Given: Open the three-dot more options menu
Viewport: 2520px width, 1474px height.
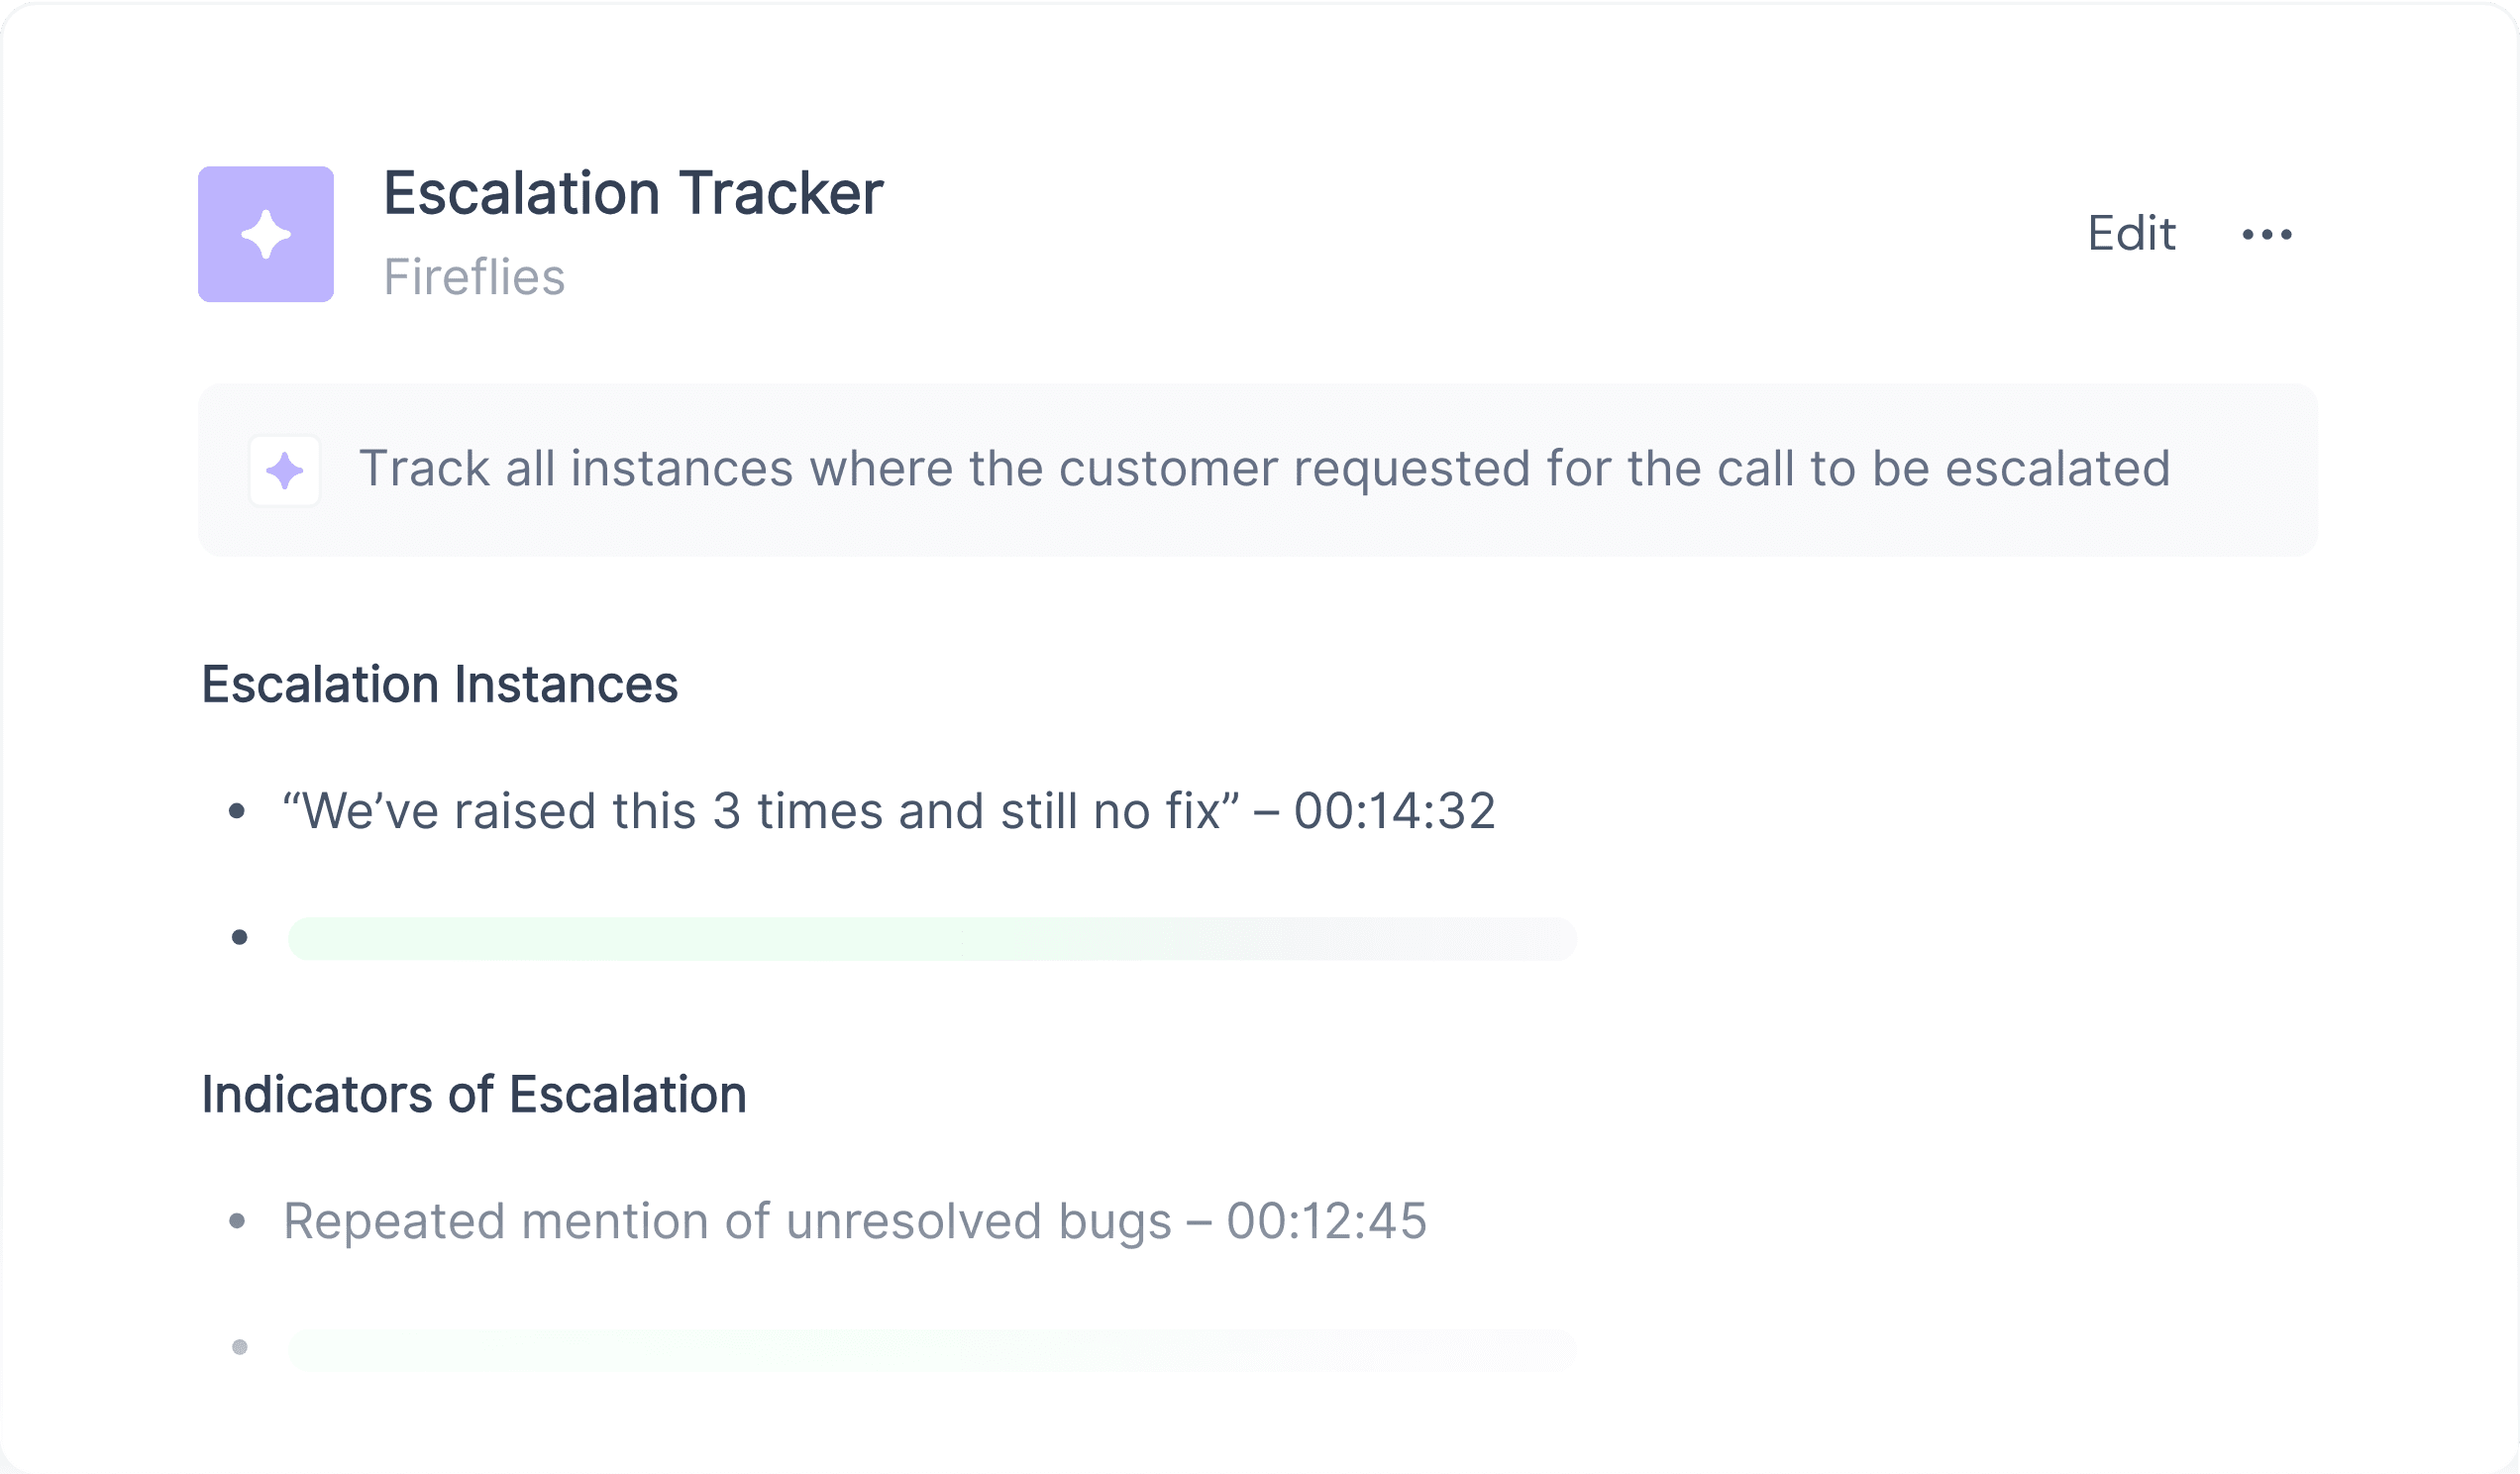Looking at the screenshot, I should (x=2267, y=234).
